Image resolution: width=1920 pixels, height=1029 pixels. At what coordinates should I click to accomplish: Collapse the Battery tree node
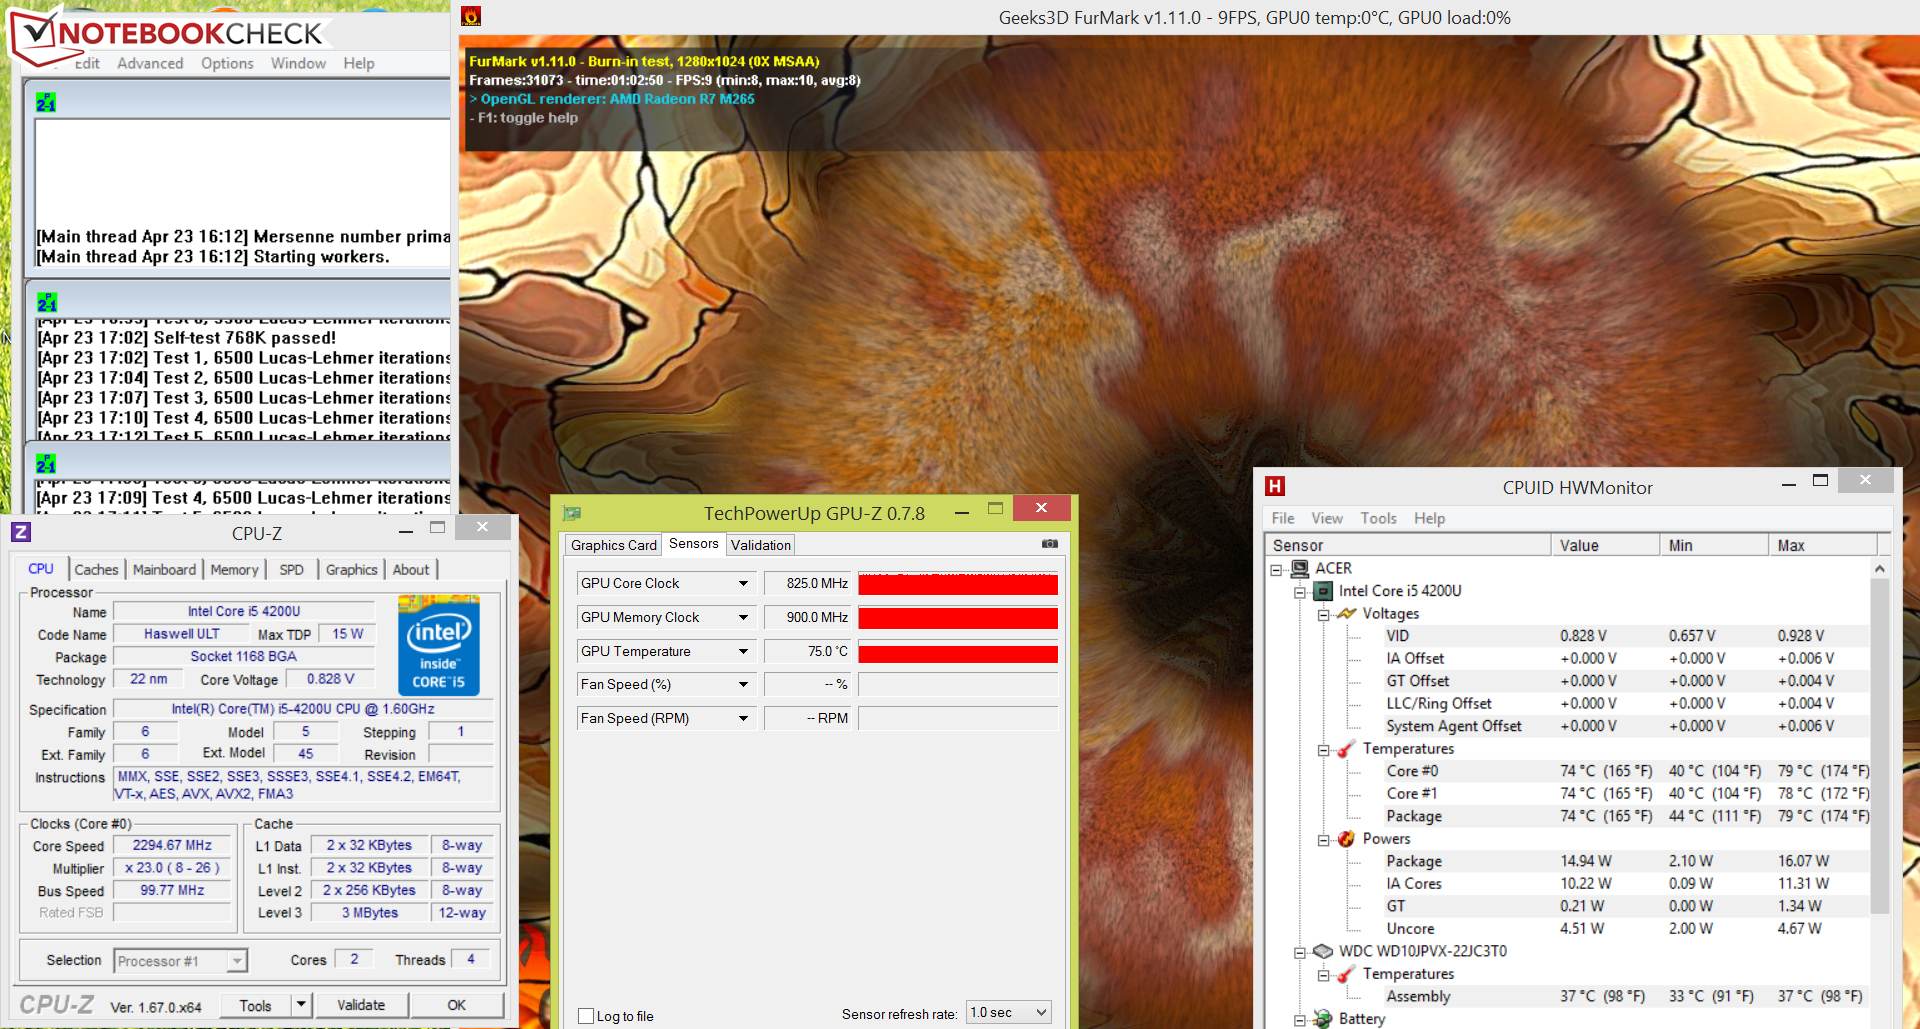(x=1299, y=1020)
